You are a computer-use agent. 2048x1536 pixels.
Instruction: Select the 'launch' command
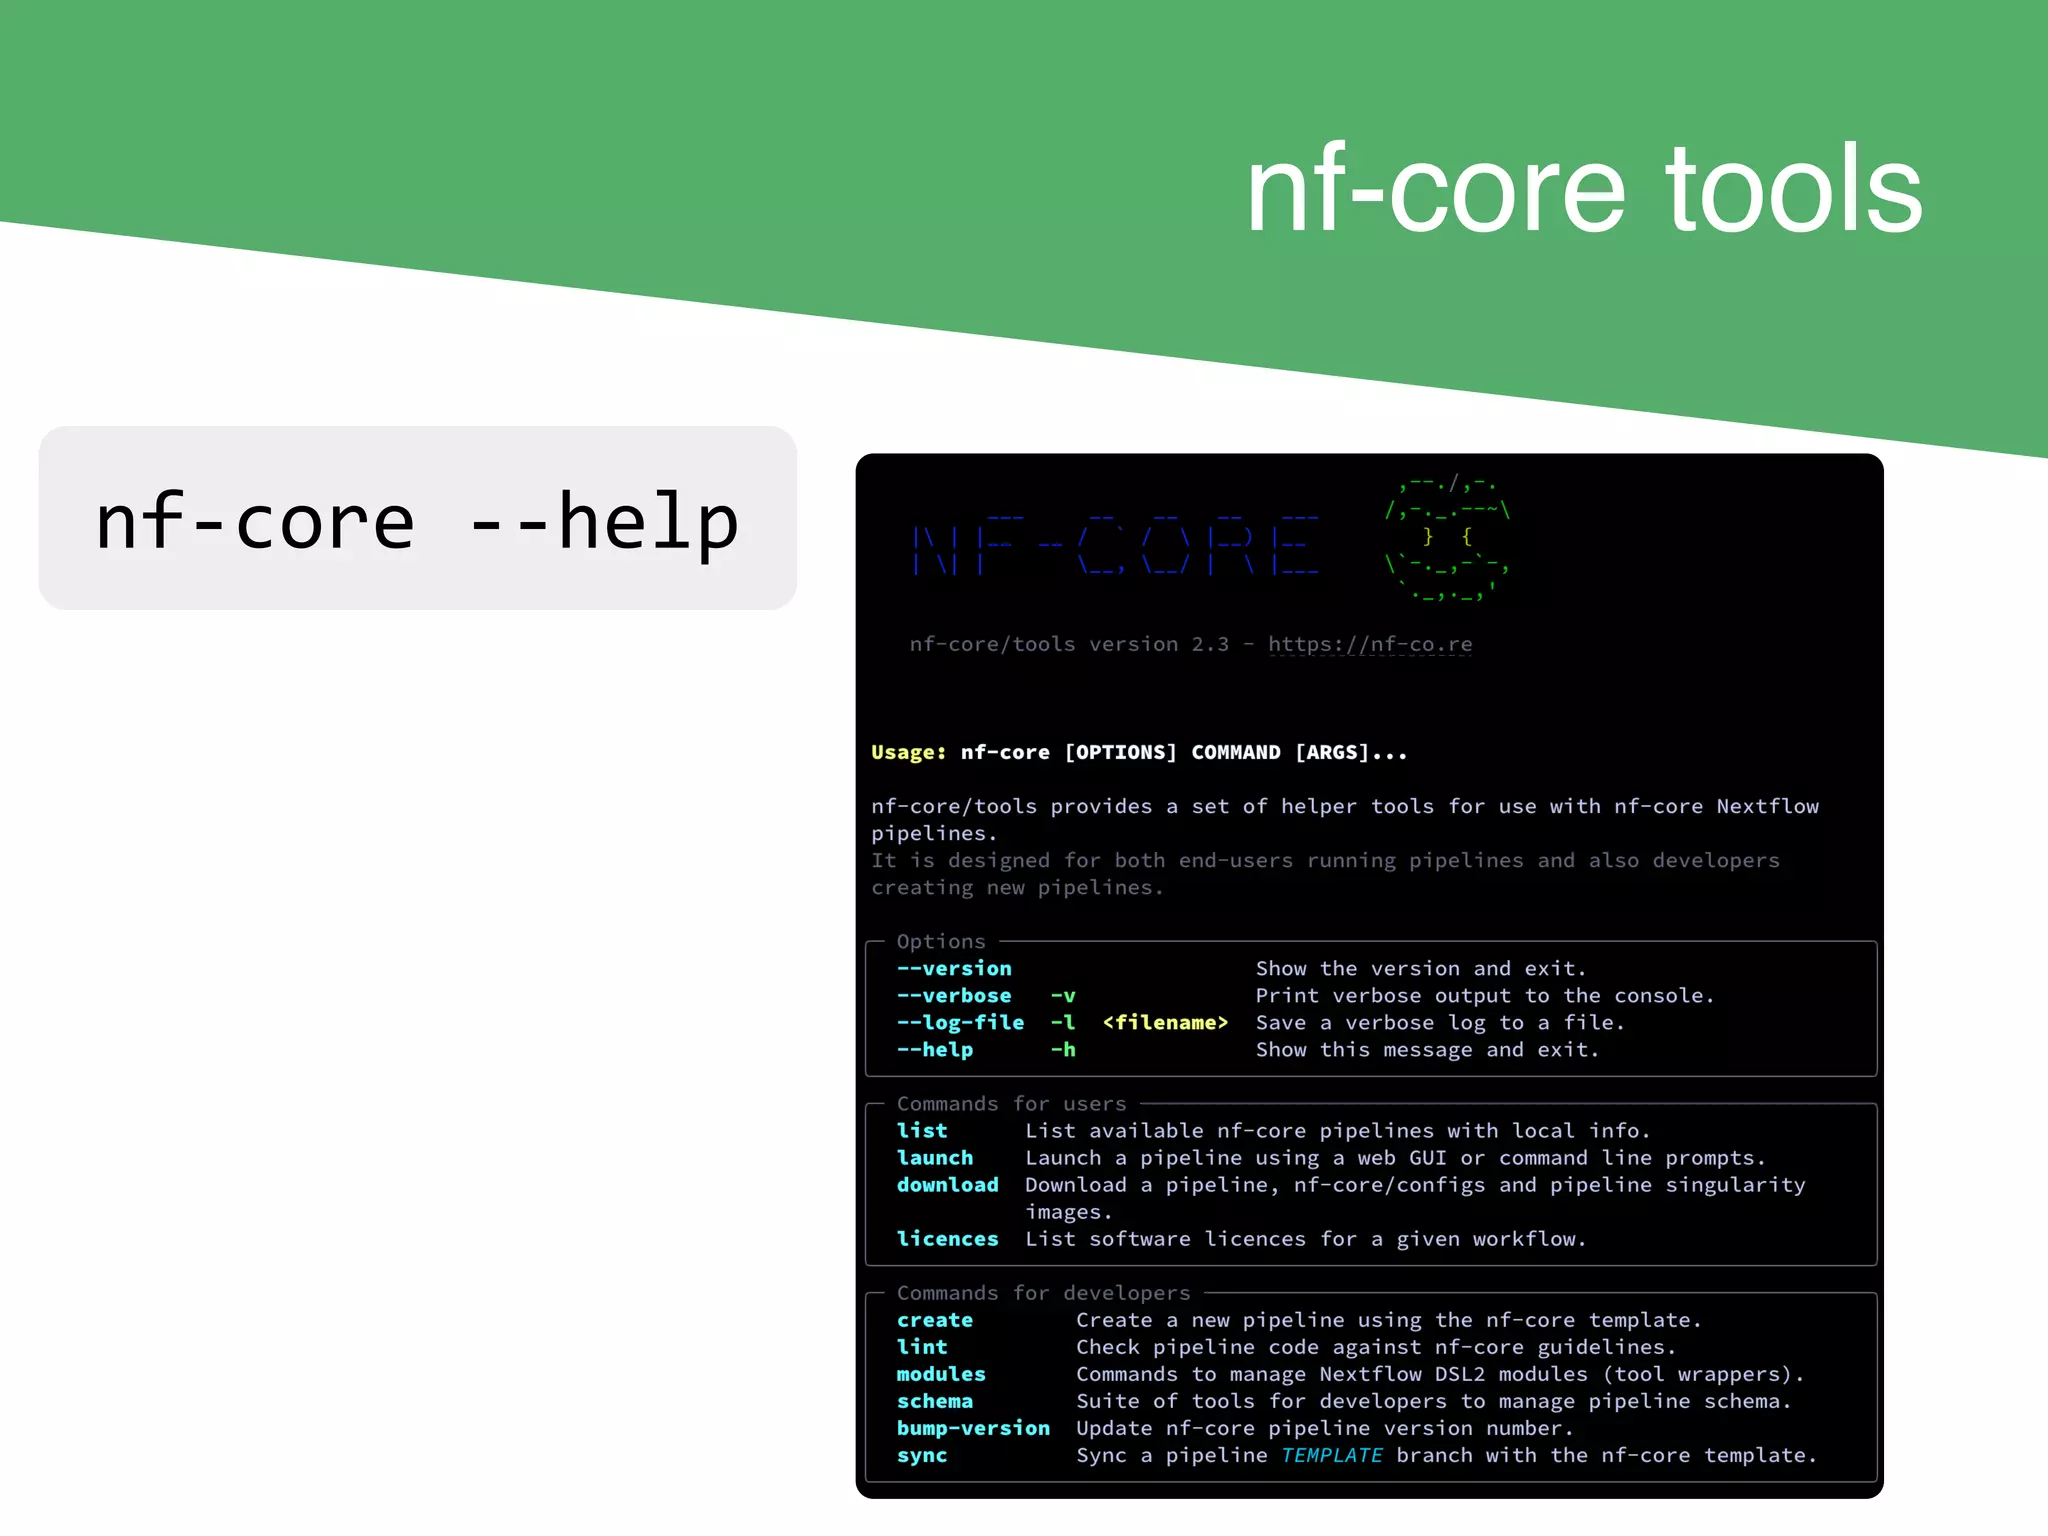[935, 1157]
